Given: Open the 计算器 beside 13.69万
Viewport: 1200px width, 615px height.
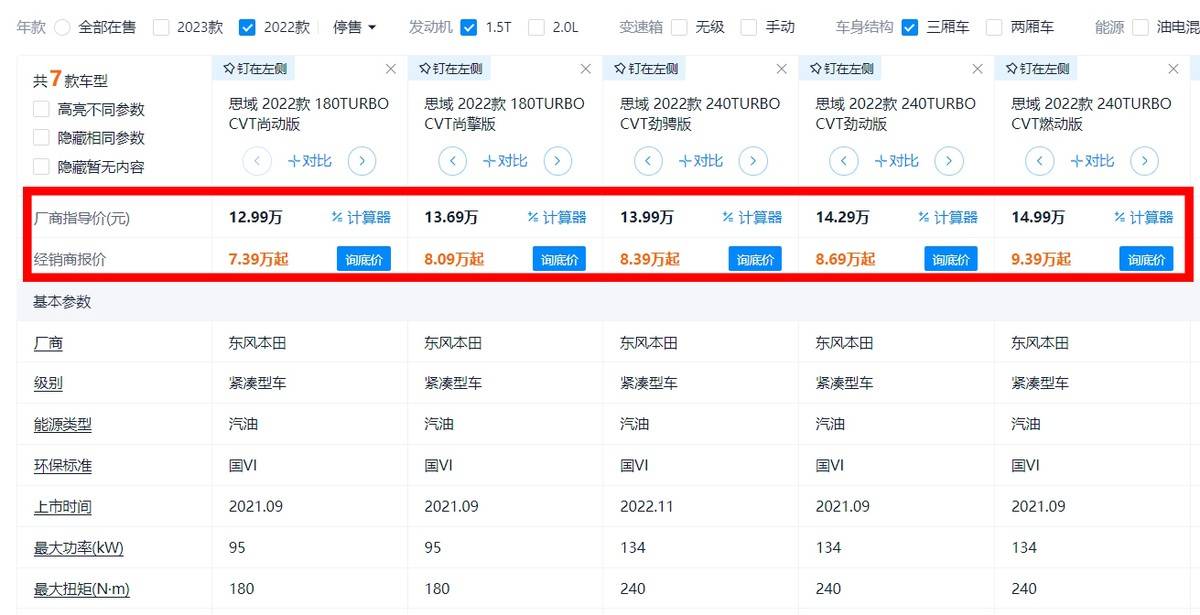Looking at the screenshot, I should click(x=557, y=217).
